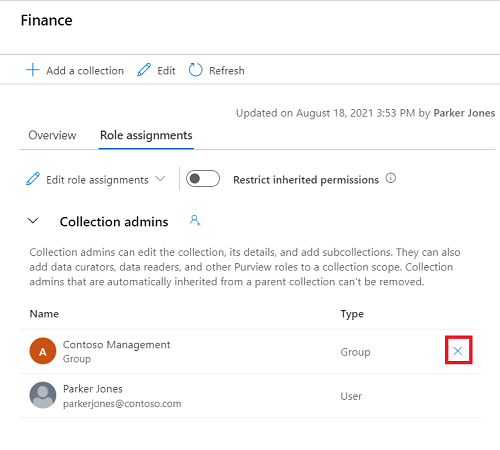Click the Refresh button text
Screen dimensions: 500x450
(x=227, y=71)
